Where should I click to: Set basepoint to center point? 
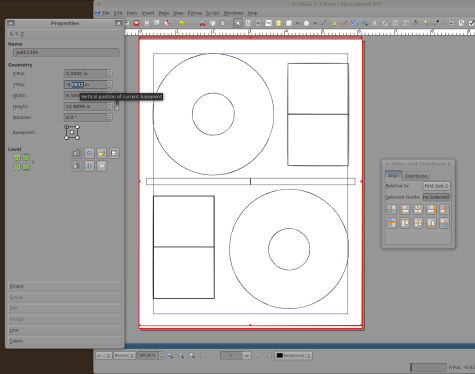(72, 132)
